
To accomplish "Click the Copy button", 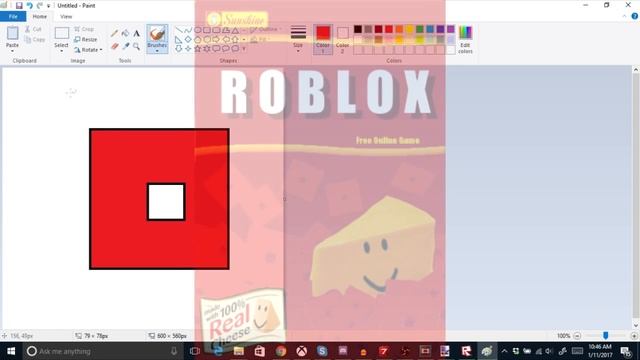I will click(x=35, y=40).
